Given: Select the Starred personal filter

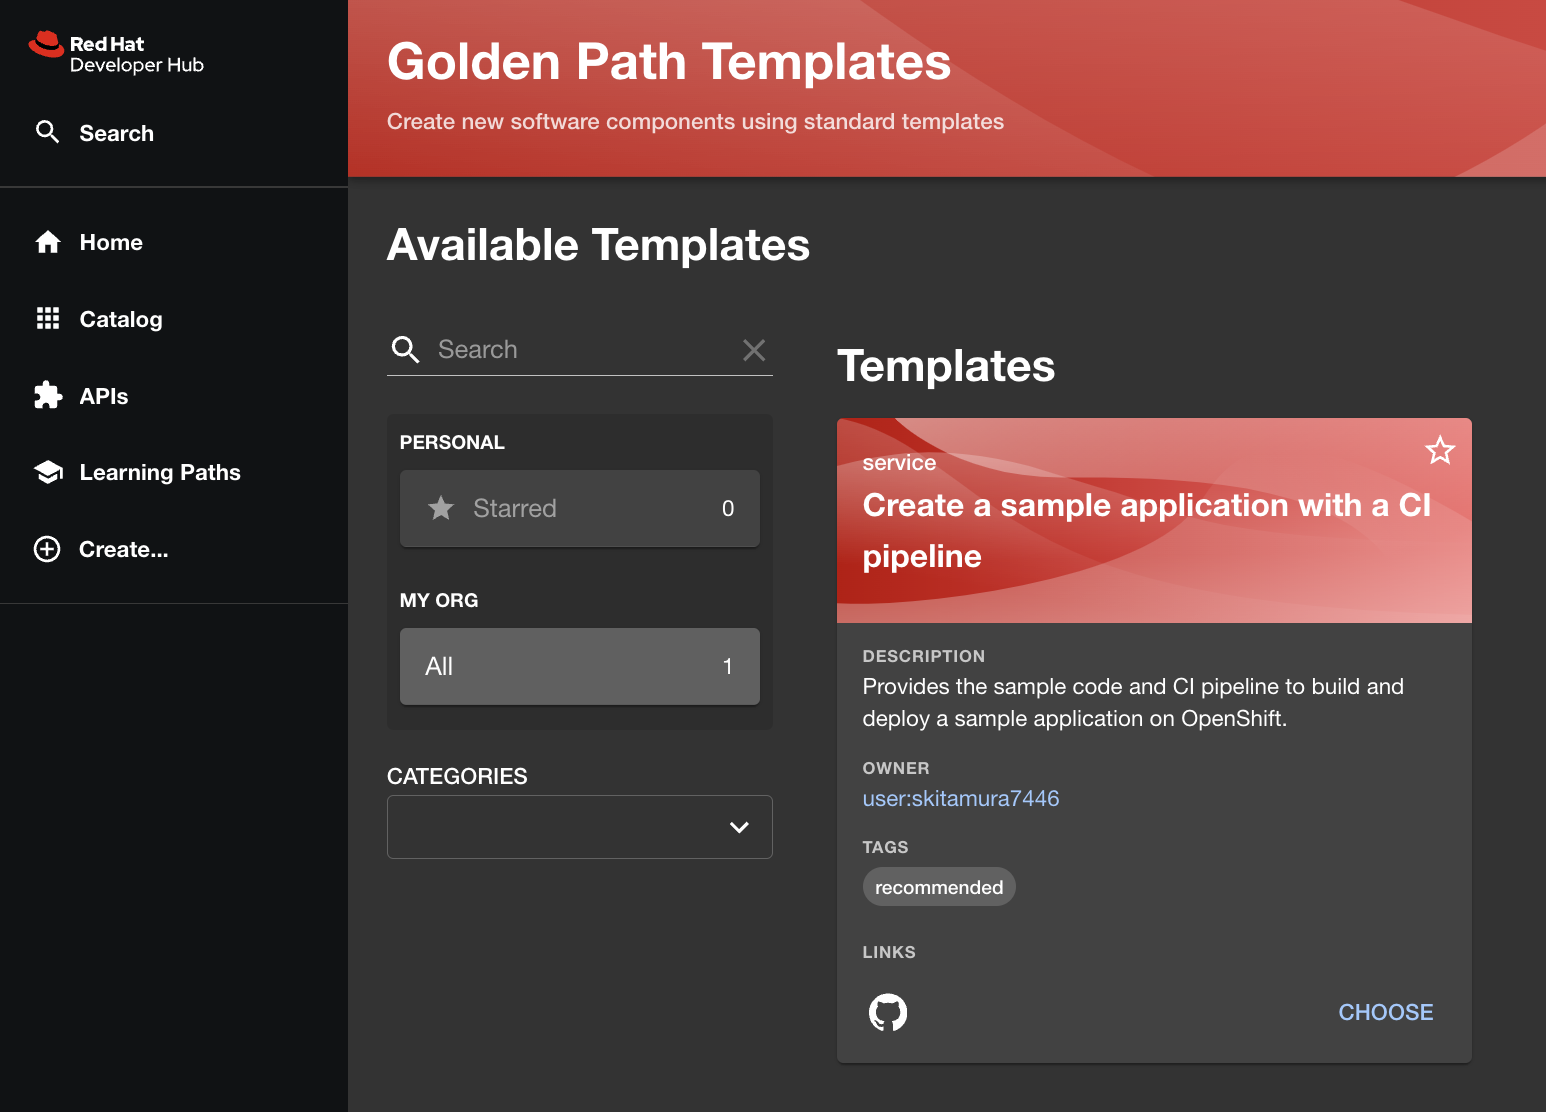Looking at the screenshot, I should point(580,508).
